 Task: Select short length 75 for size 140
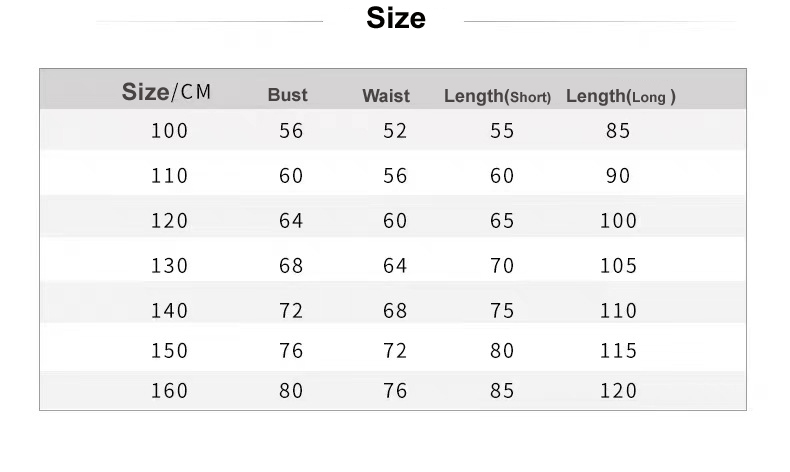(502, 310)
